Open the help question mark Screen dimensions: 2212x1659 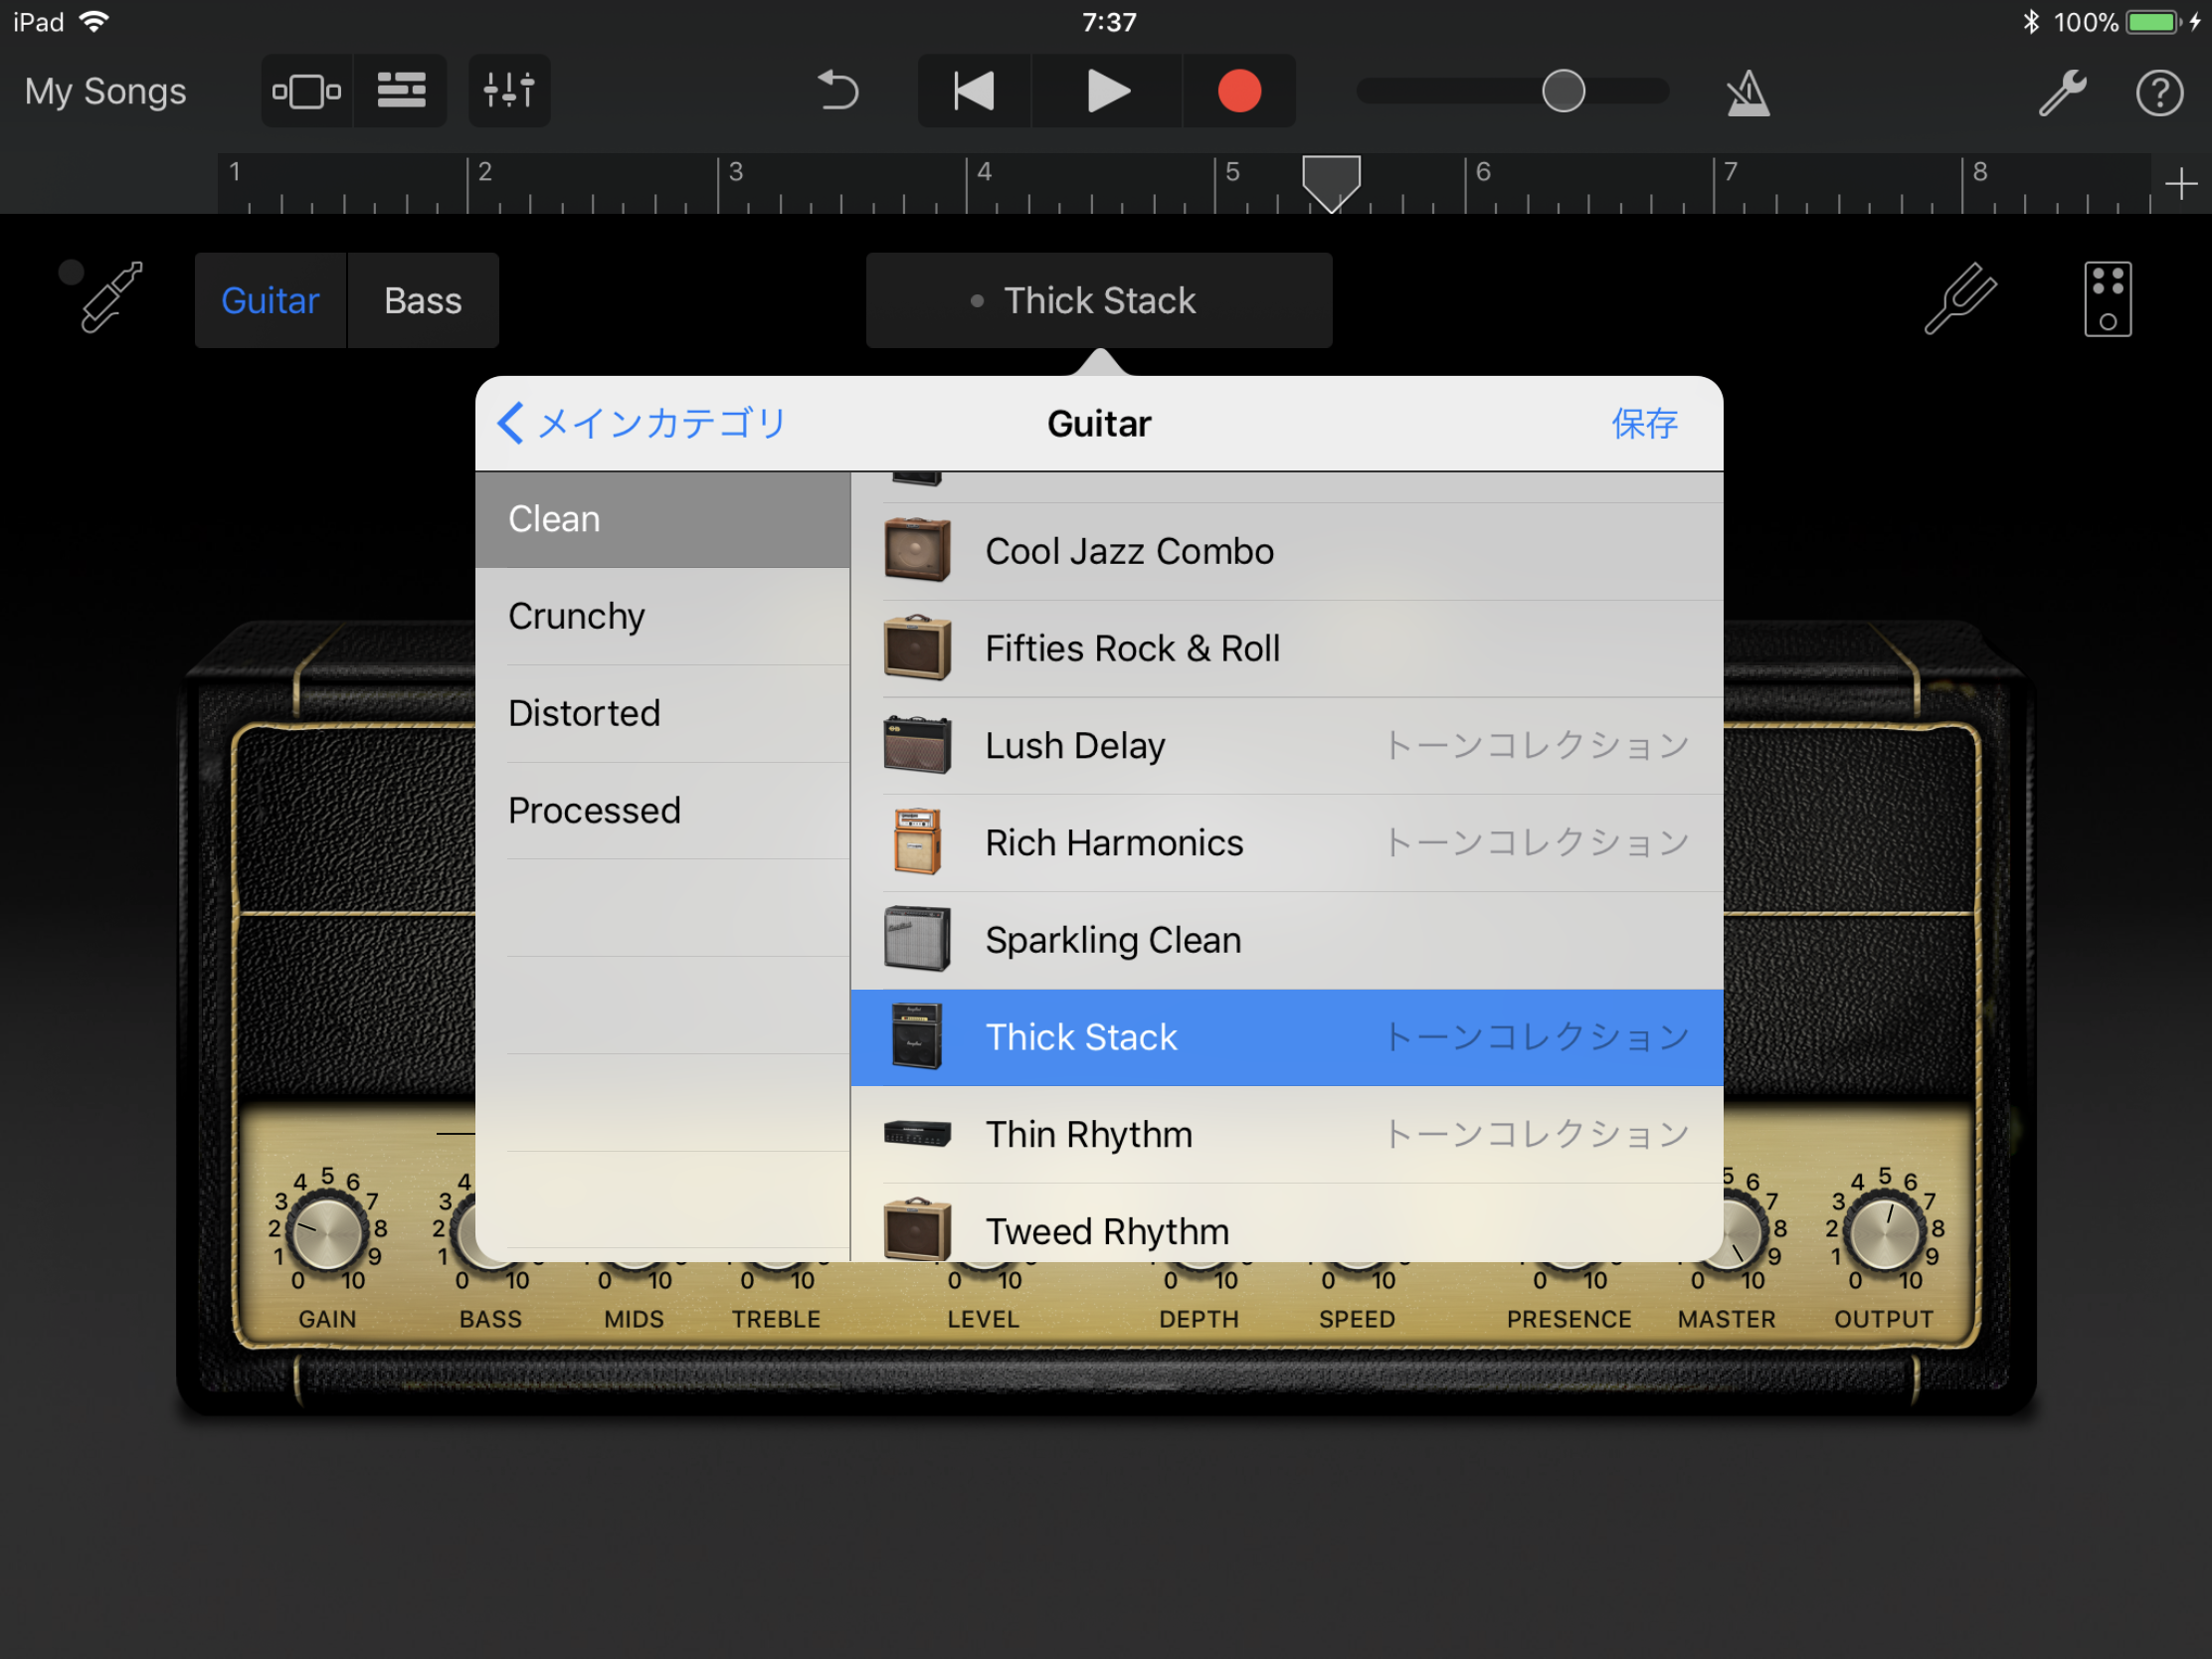[2160, 93]
